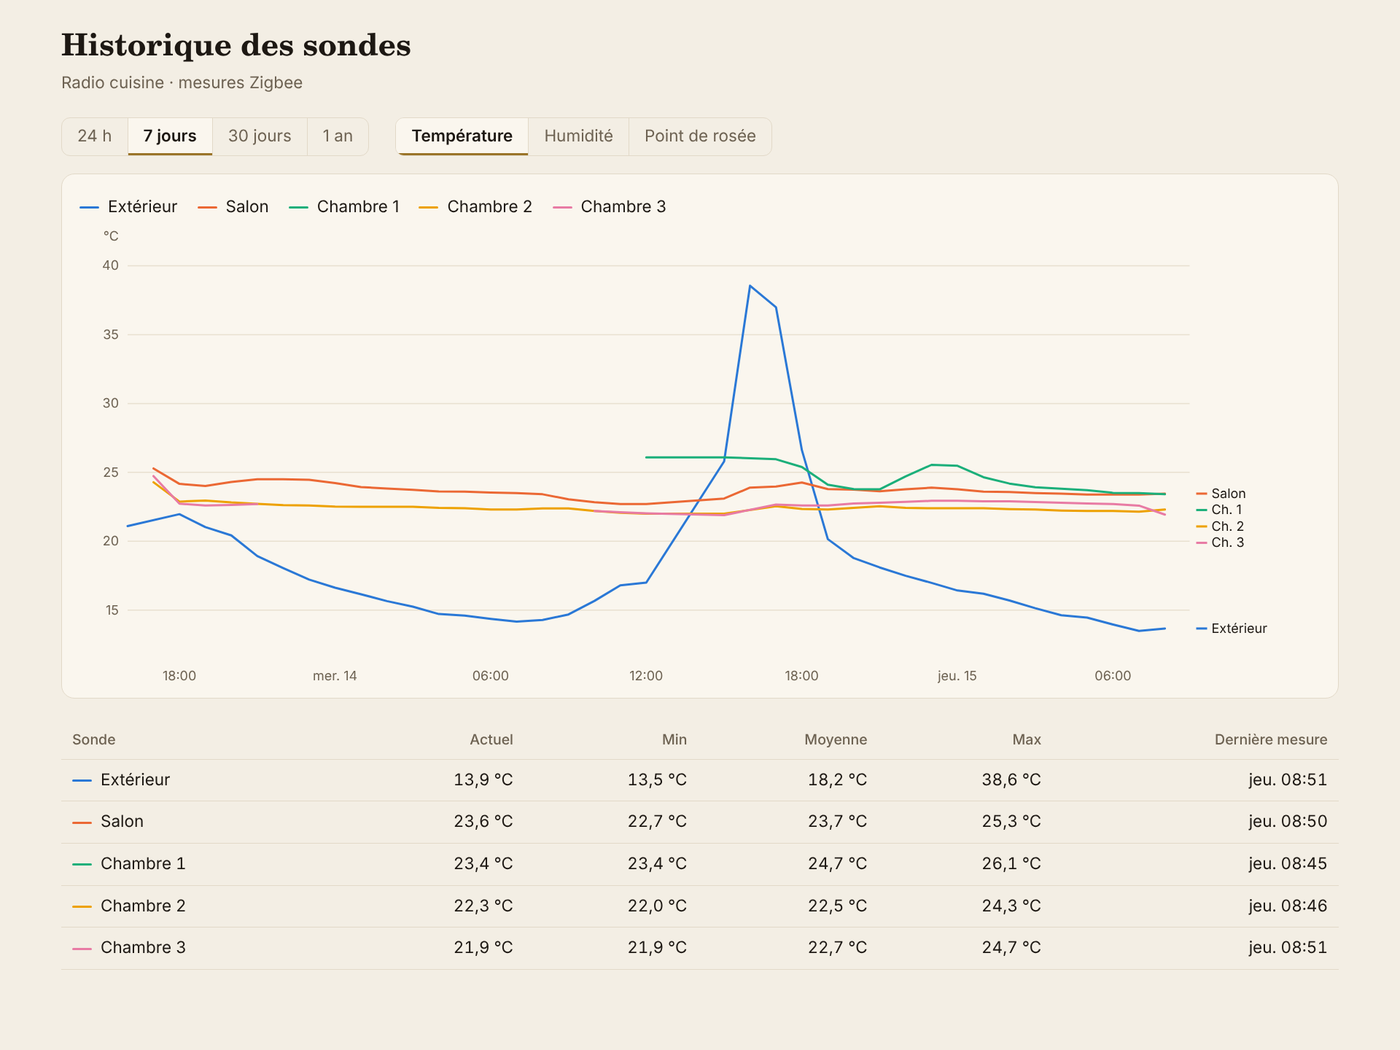This screenshot has height=1050, width=1400.
Task: Click last measurement jeu. 08:45
Action: (1288, 864)
